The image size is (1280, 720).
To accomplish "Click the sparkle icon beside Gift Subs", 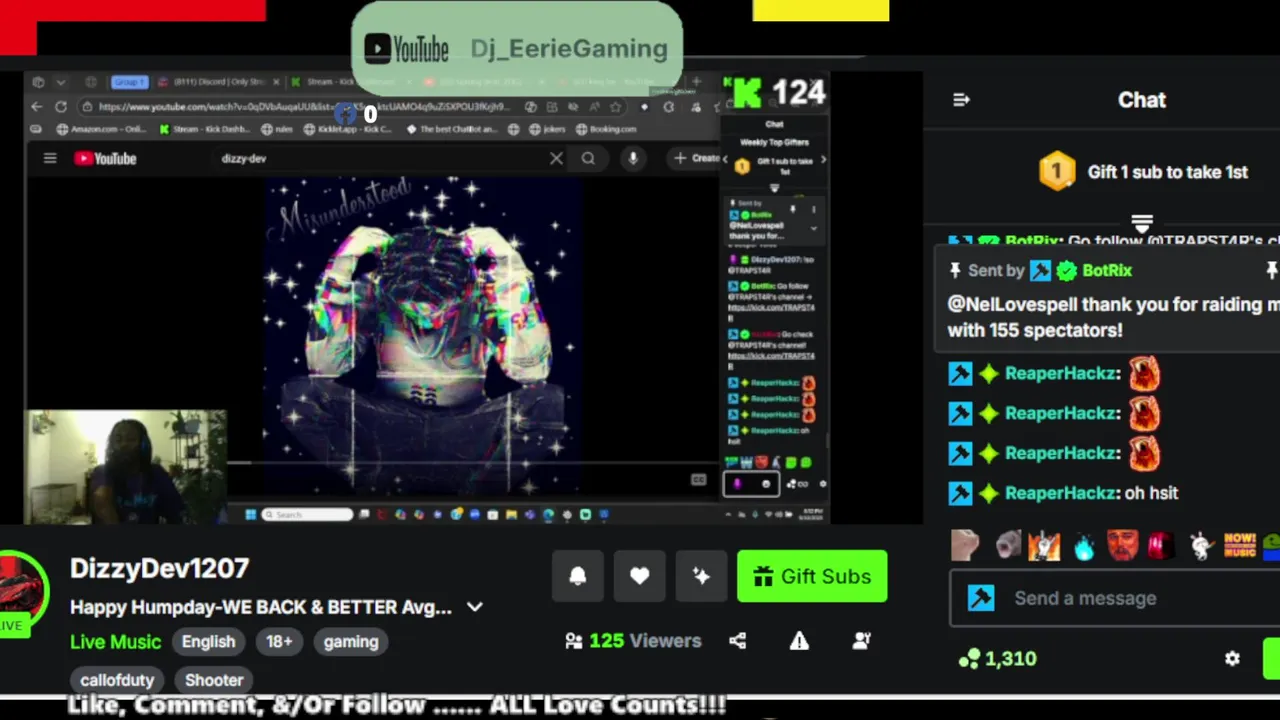I will coord(701,576).
